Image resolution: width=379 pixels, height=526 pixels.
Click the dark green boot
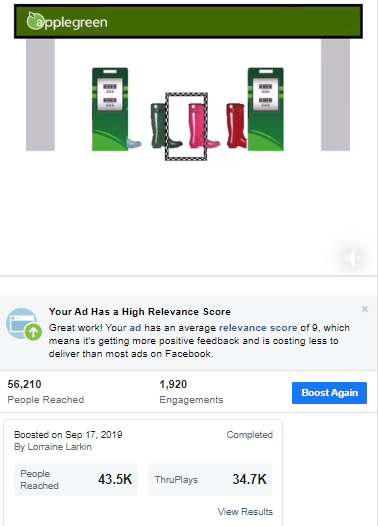[x=163, y=126]
